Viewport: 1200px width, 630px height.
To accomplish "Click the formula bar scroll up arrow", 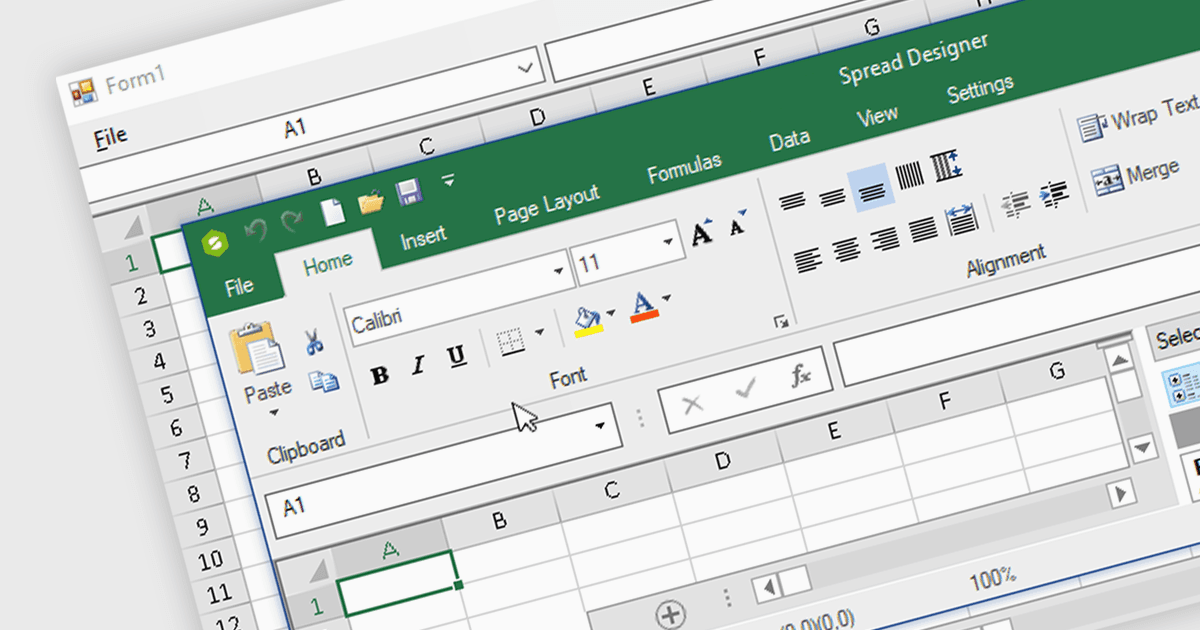I will (1120, 360).
